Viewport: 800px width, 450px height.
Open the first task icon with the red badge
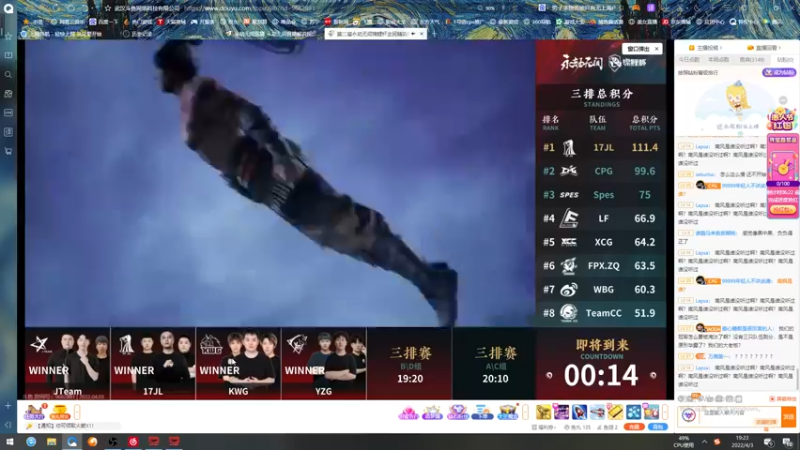tap(35, 412)
